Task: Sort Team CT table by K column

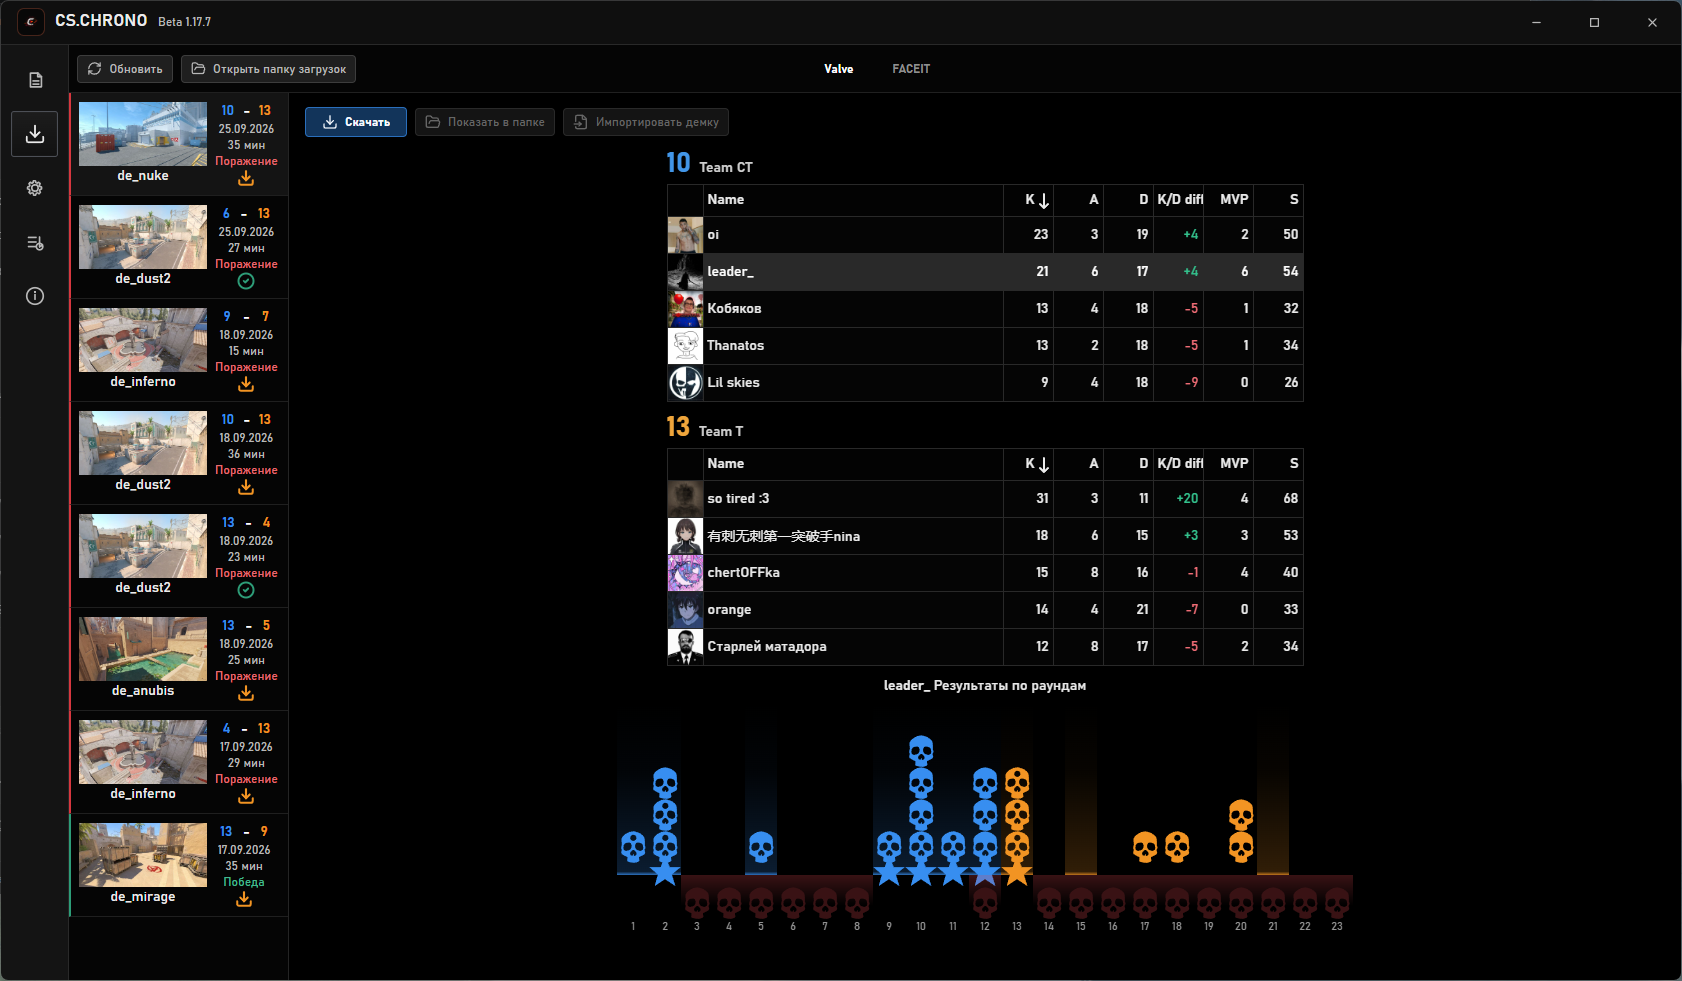Action: pos(1029,200)
